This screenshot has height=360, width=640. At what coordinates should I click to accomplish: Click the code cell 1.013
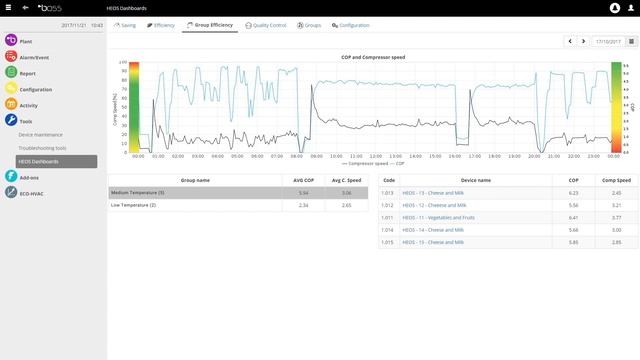pyautogui.click(x=387, y=193)
